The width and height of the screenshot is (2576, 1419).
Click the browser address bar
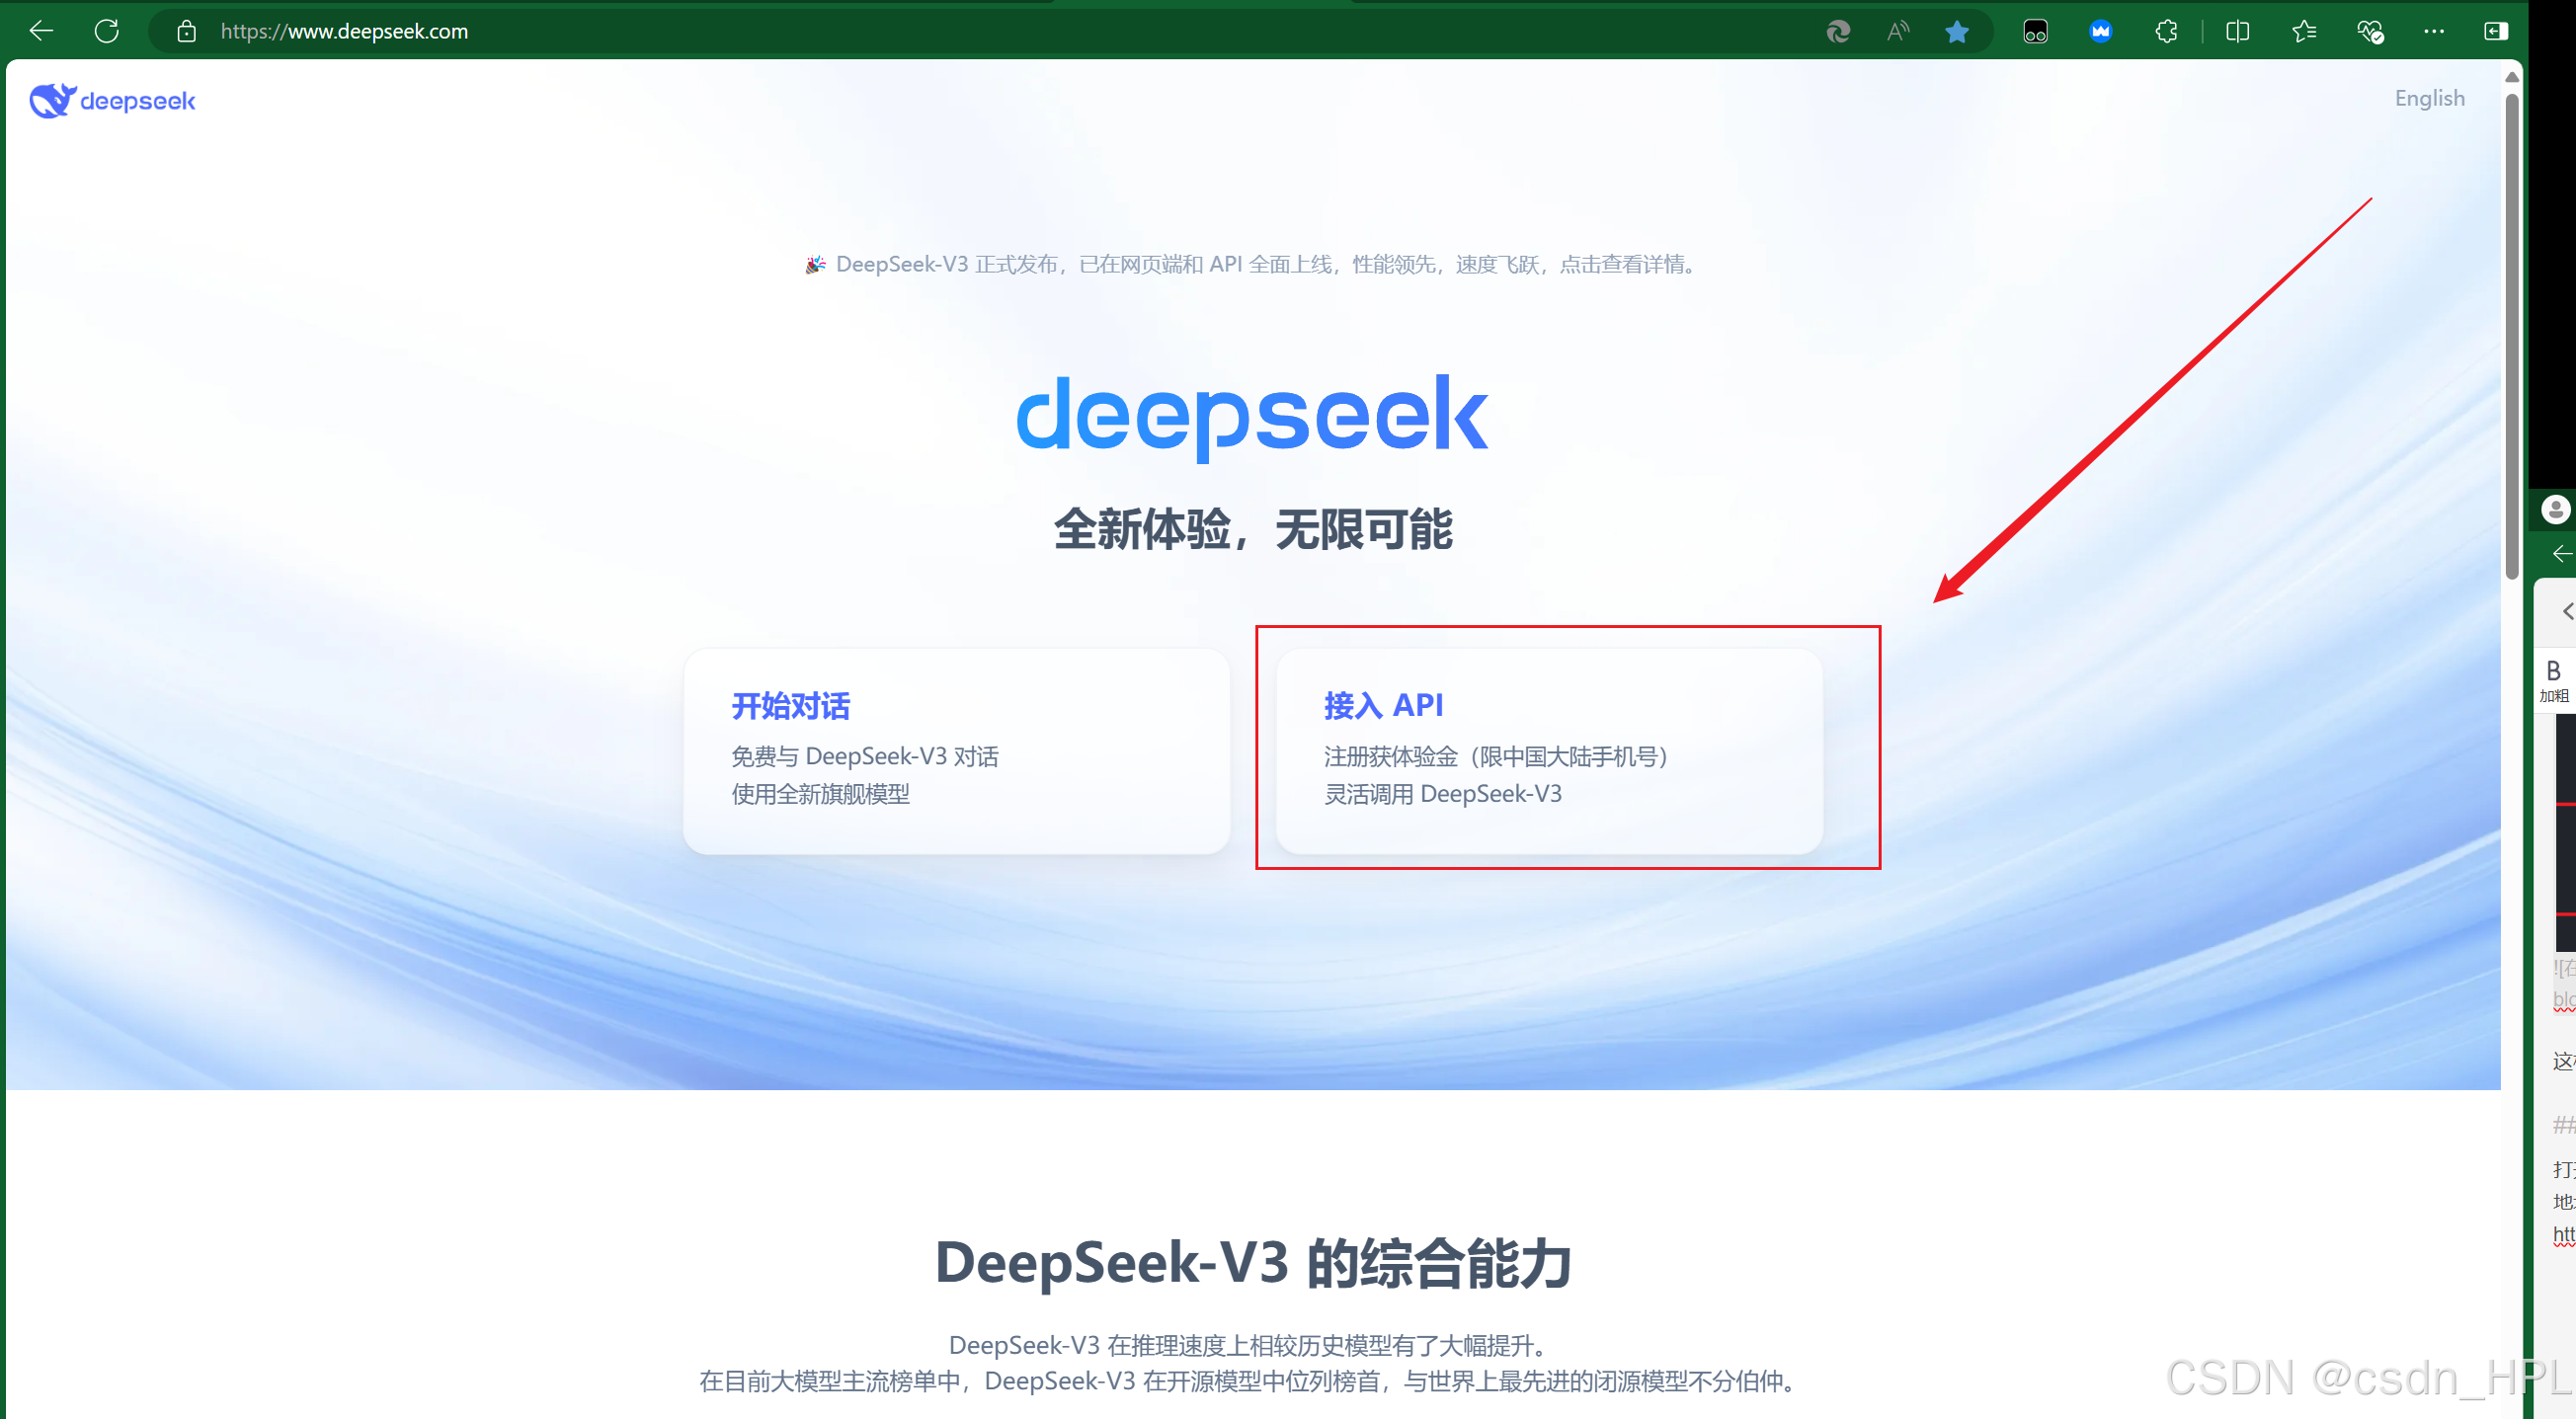(x=345, y=31)
